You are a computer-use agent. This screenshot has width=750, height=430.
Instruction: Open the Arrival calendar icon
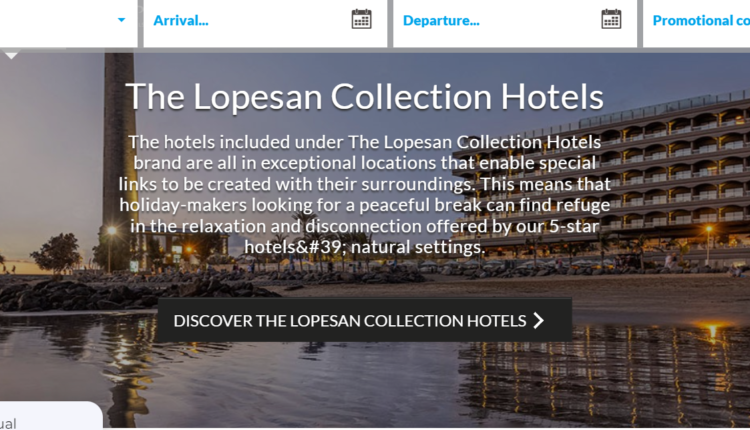pyautogui.click(x=361, y=19)
